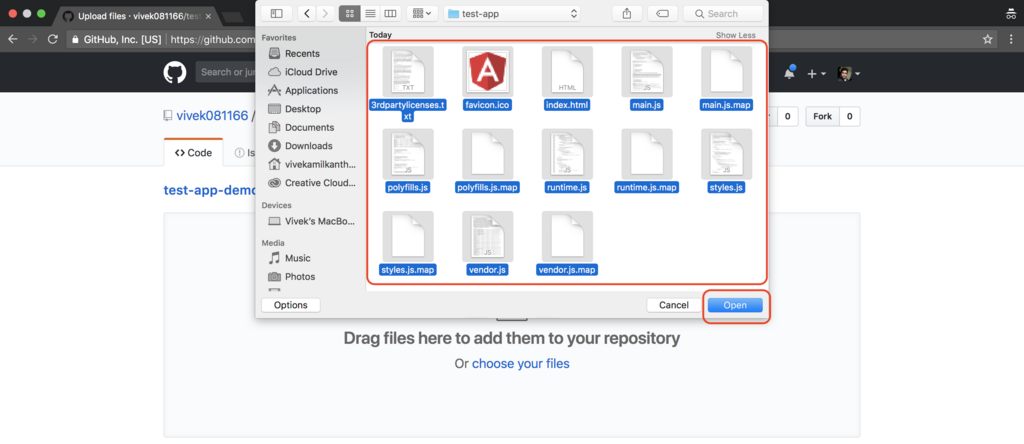Go back in file dialog
Screen dimensions: 1024x444
tap(308, 13)
